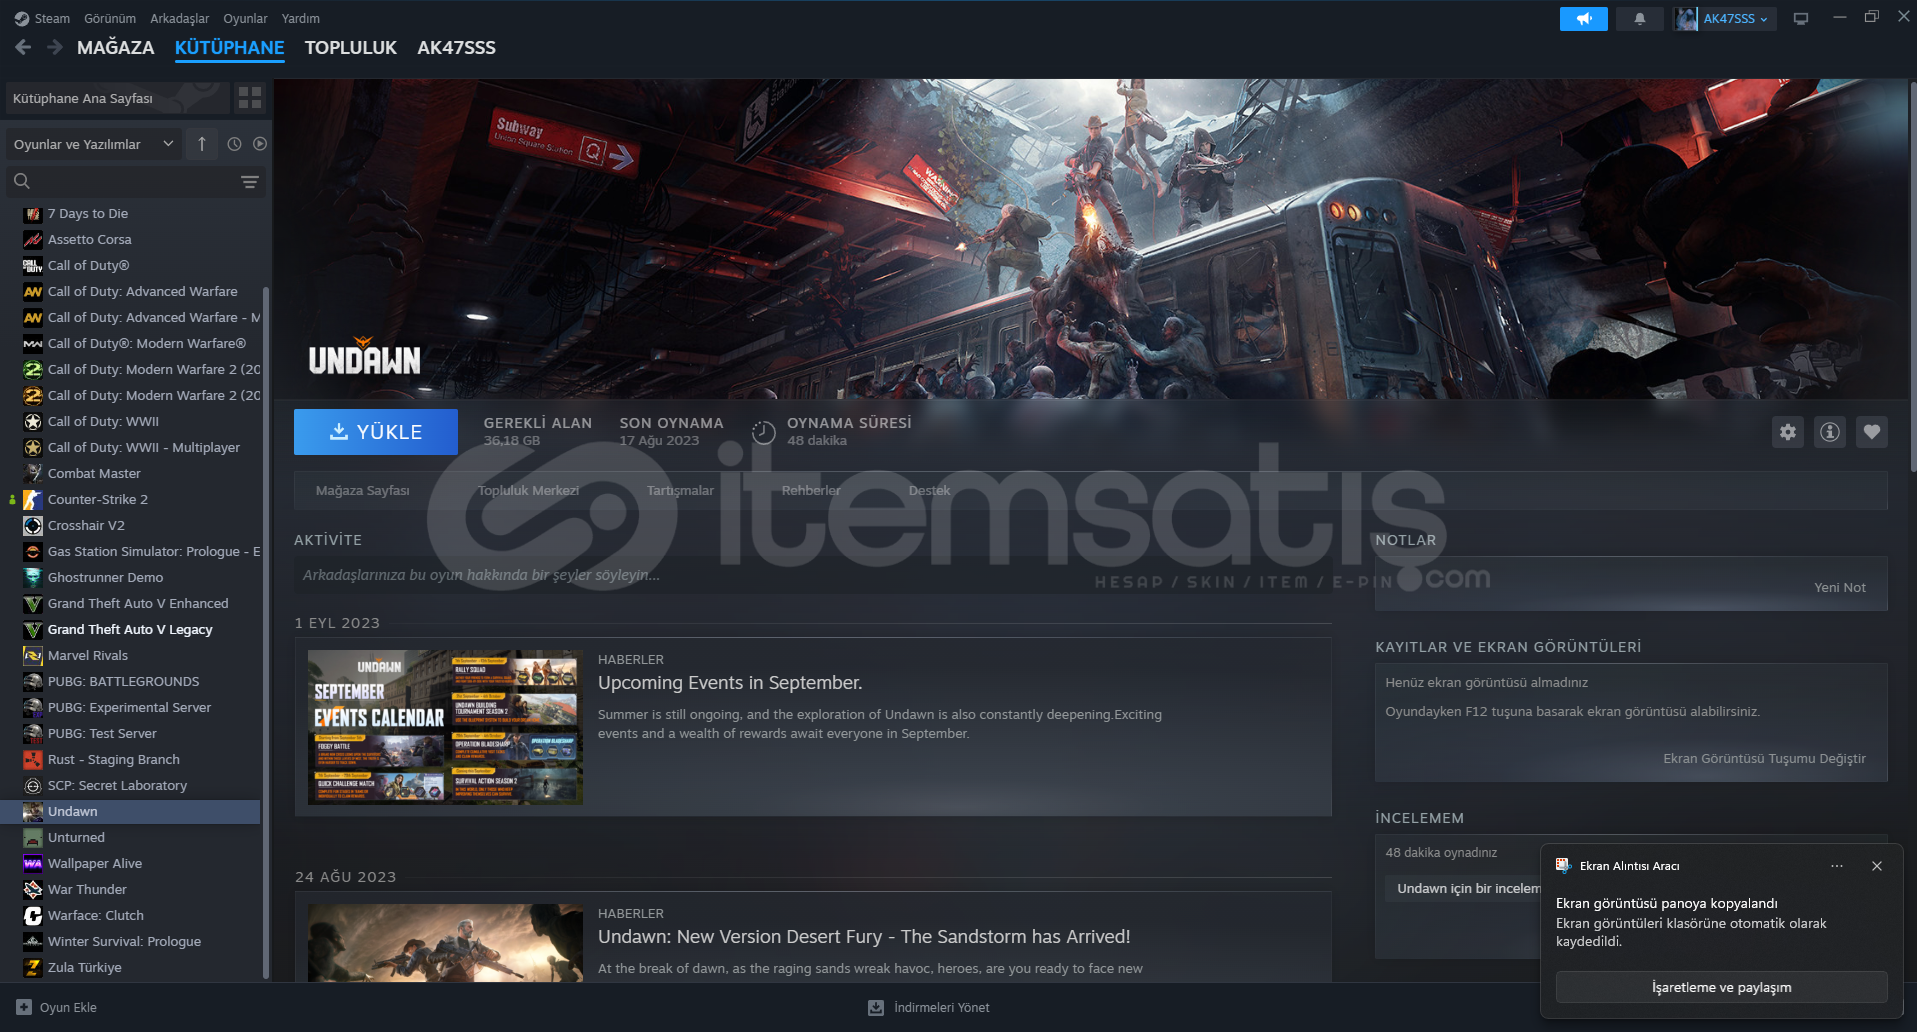
Task: Open the Rehberler link
Action: tap(811, 490)
